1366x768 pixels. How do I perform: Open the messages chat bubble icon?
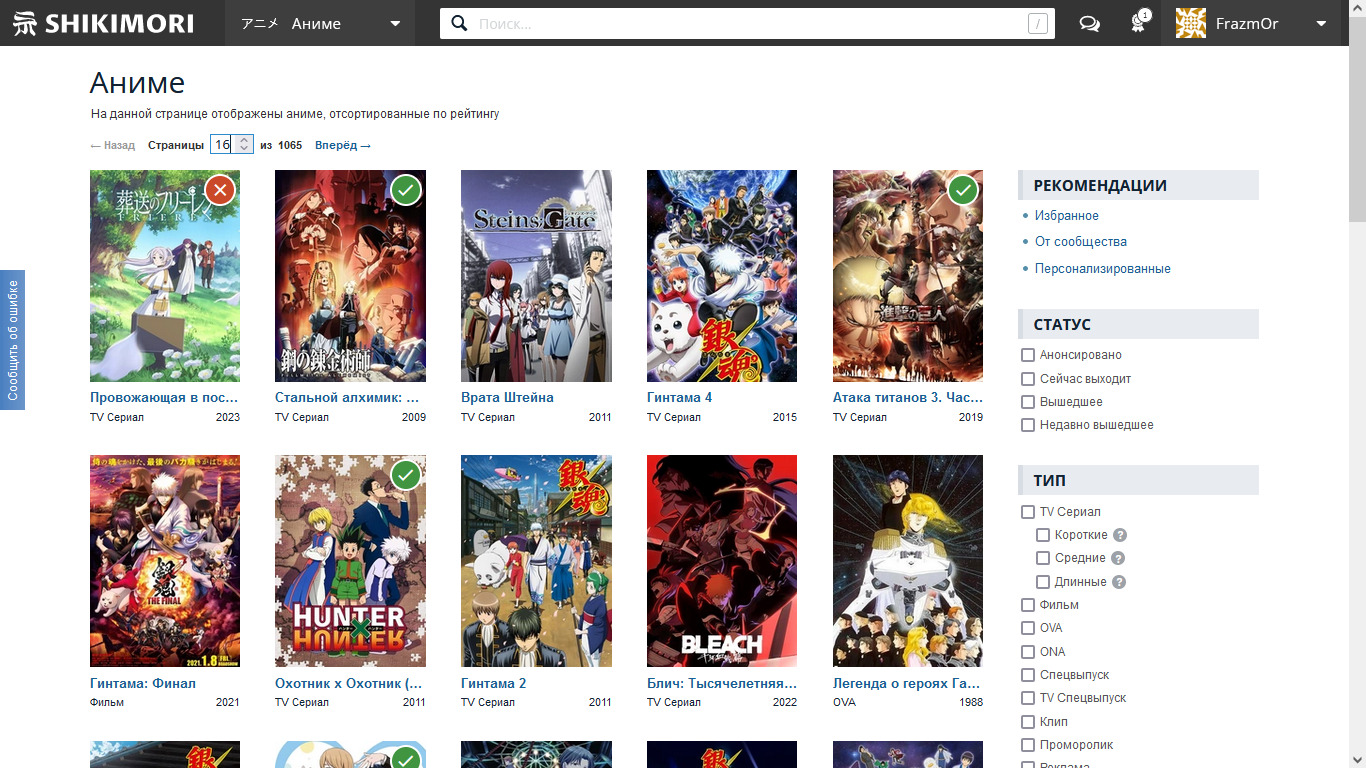pos(1090,24)
